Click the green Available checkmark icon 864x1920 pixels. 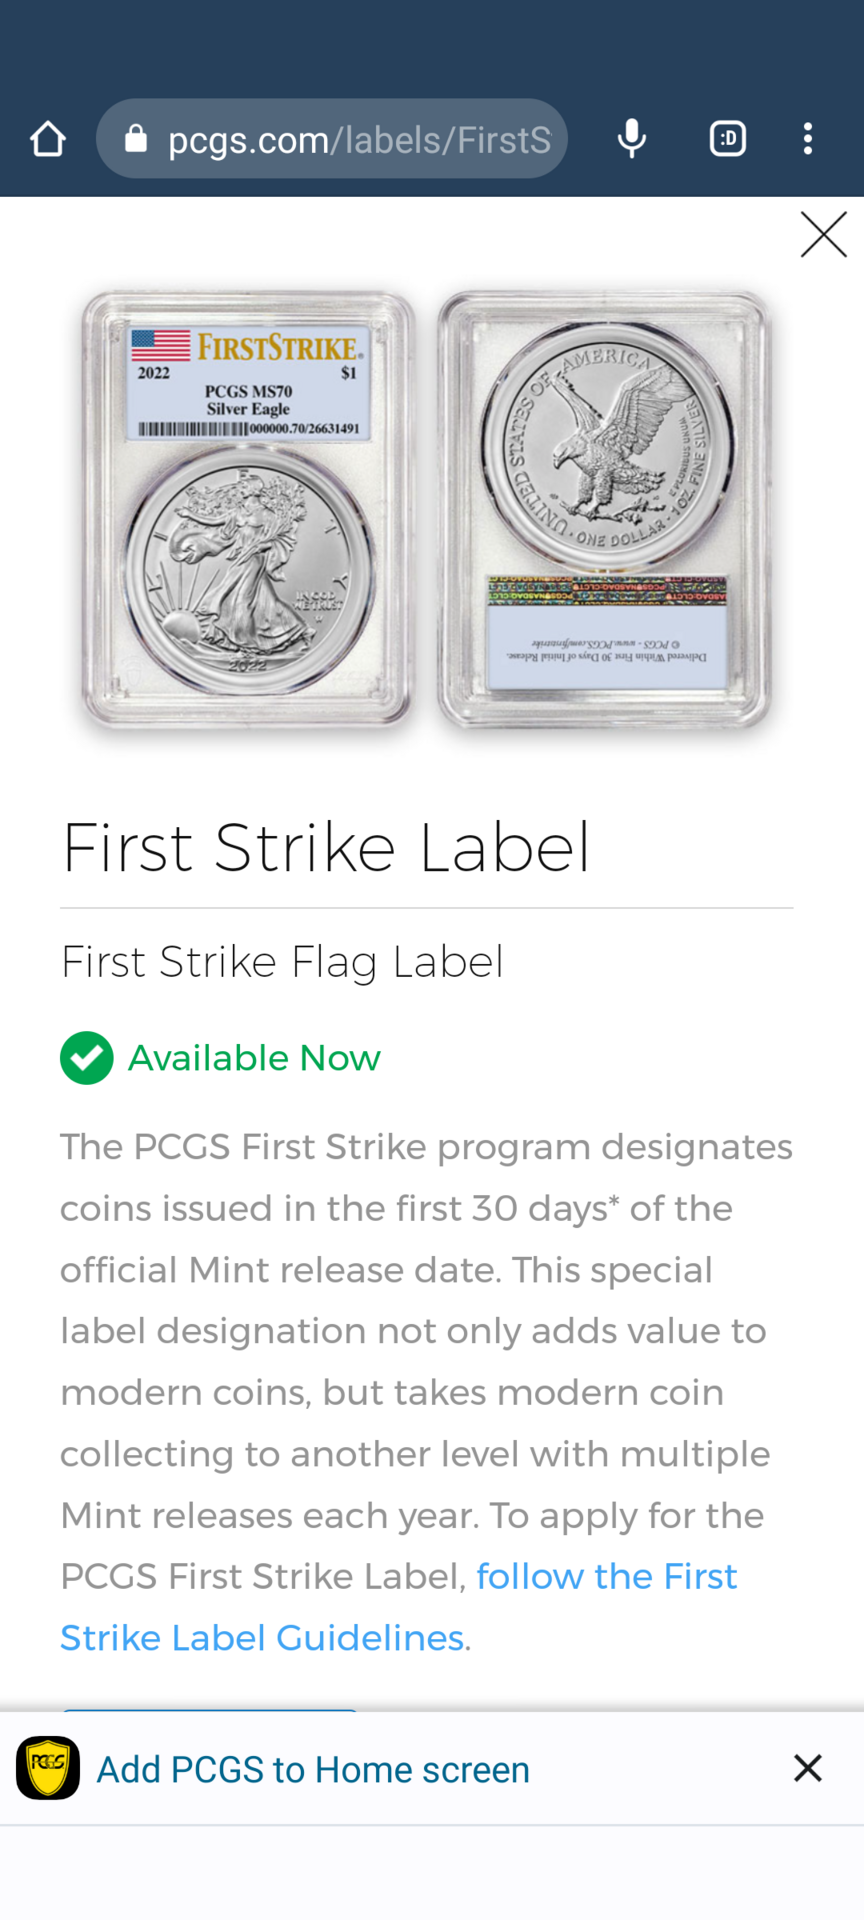point(86,1058)
